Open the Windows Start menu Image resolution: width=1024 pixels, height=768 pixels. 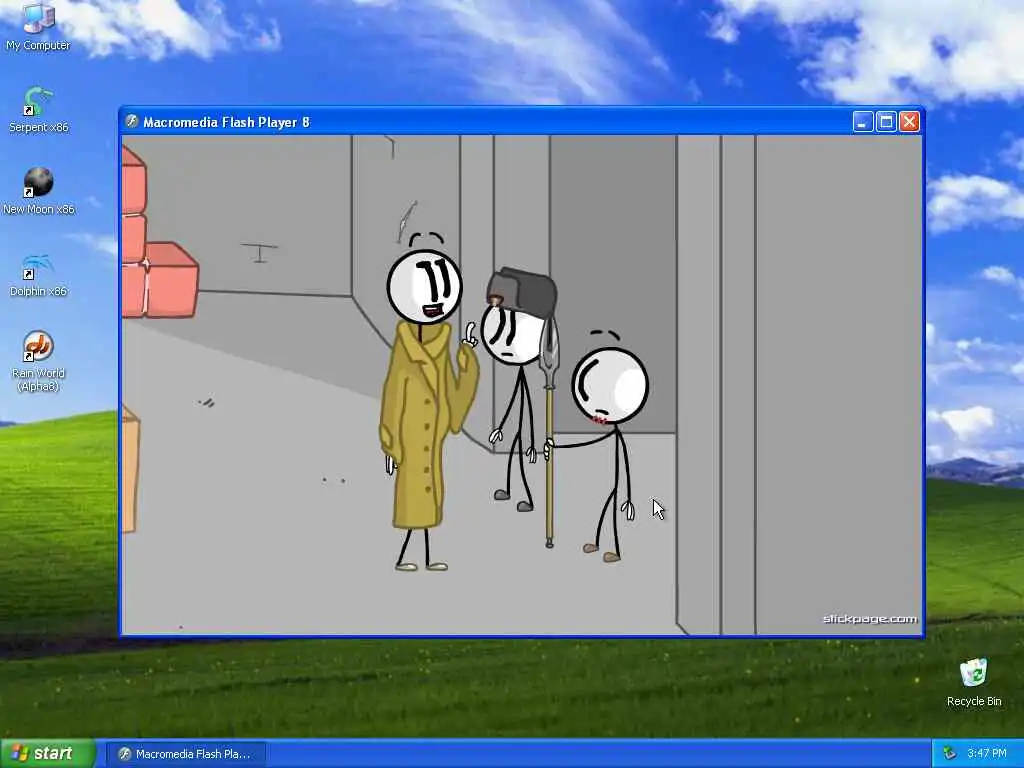pyautogui.click(x=48, y=753)
